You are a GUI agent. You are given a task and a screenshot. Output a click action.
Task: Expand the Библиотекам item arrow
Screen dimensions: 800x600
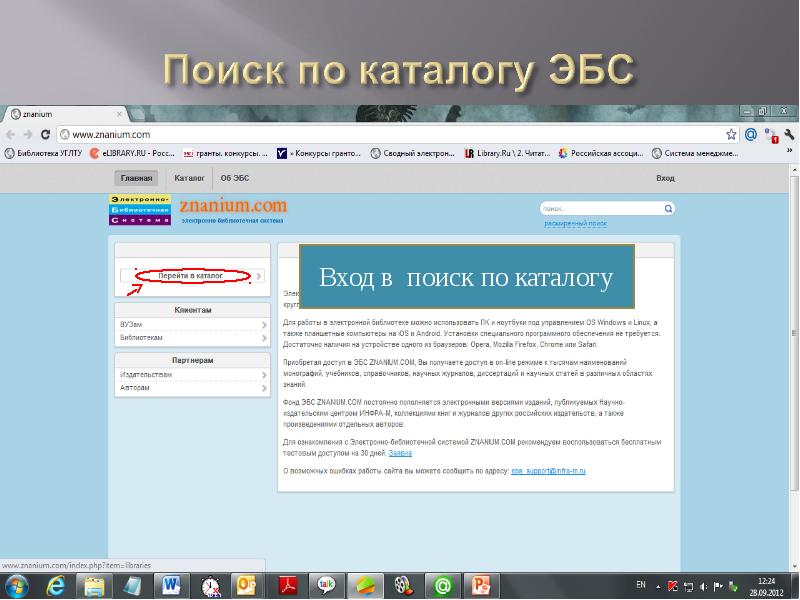click(x=264, y=338)
